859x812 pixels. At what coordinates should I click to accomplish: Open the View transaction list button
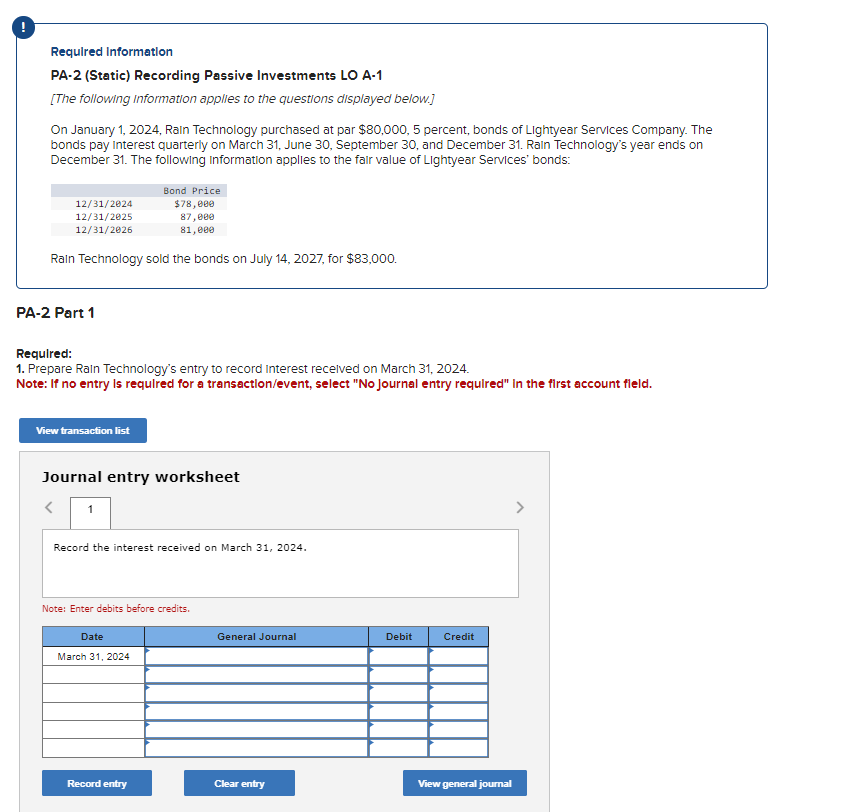click(x=83, y=431)
